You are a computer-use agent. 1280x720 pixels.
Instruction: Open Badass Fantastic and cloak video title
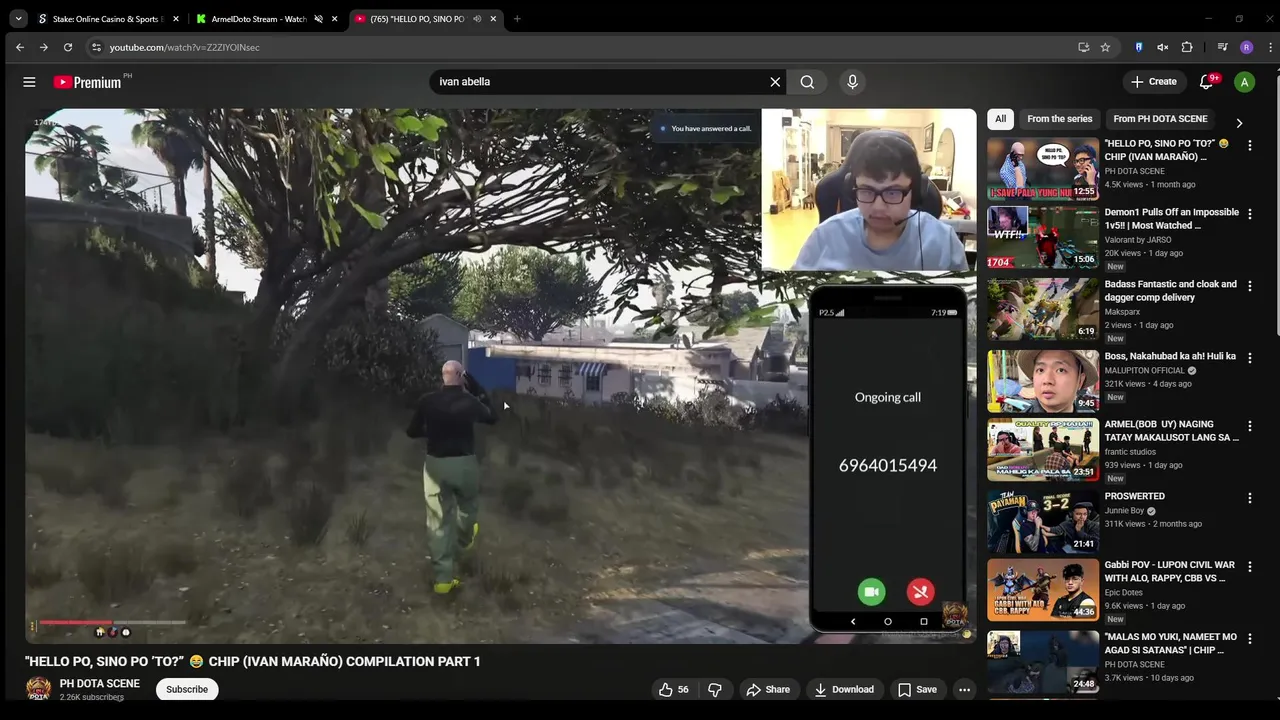pyautogui.click(x=1170, y=291)
